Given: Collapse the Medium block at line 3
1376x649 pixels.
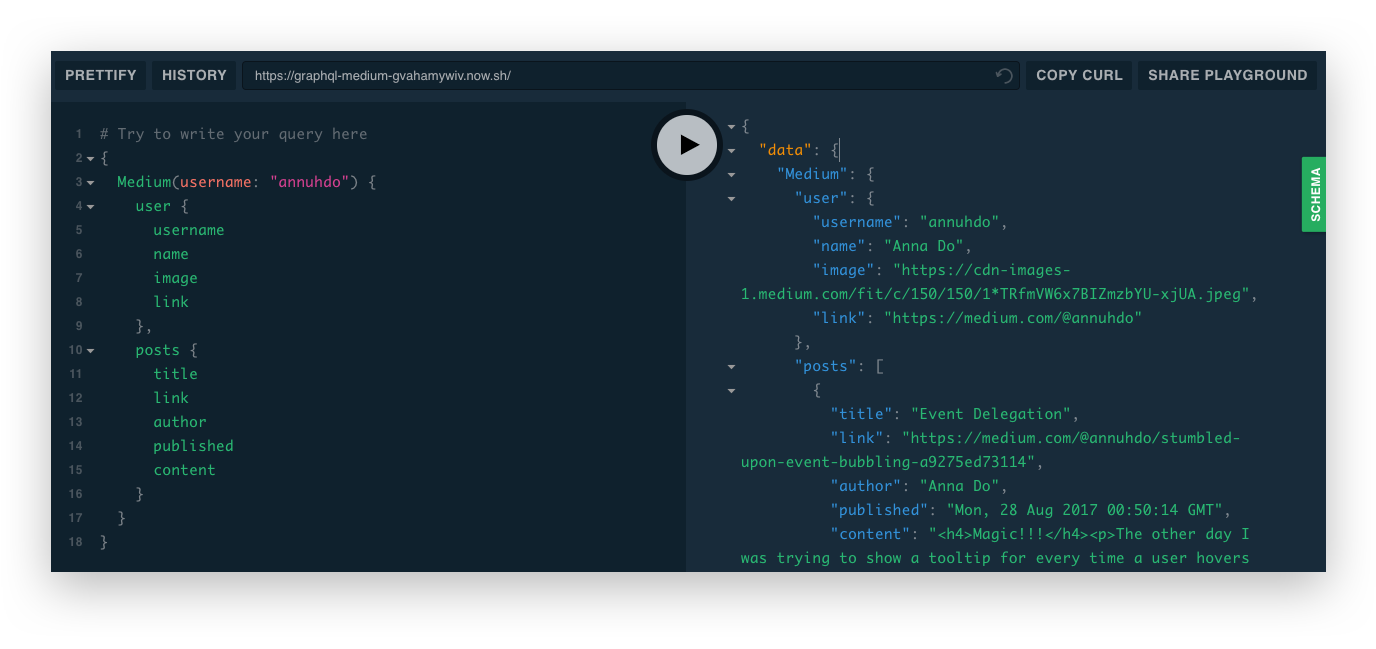Looking at the screenshot, I should pos(90,183).
